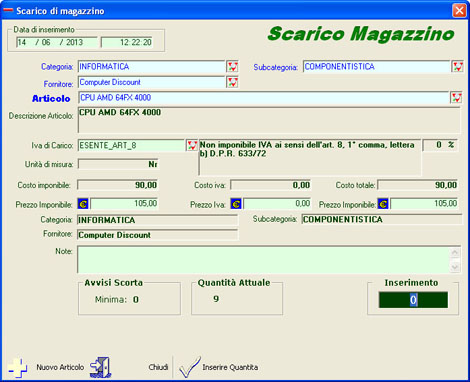Open the Articolo dropdown arrow icon
Screen dimensions: 470x382
pyautogui.click(x=456, y=98)
